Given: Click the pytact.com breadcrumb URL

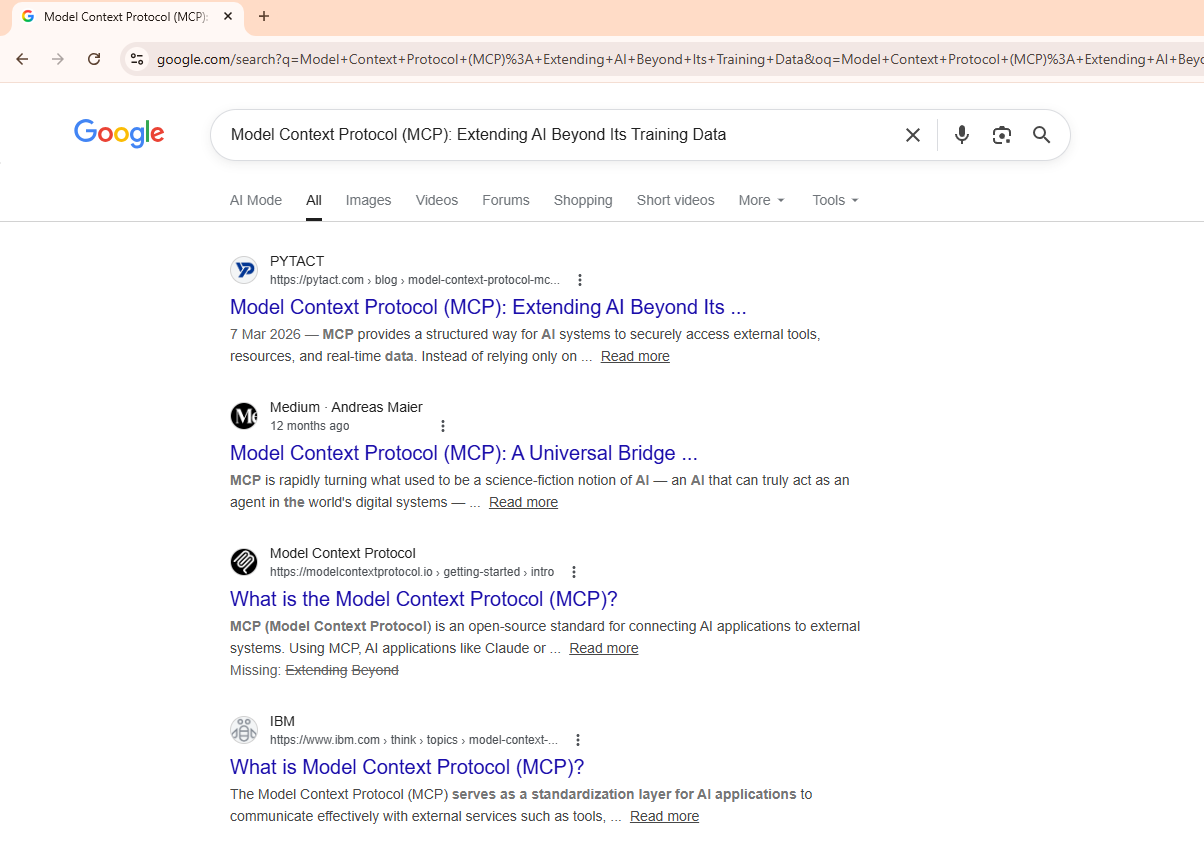Looking at the screenshot, I should [x=415, y=280].
